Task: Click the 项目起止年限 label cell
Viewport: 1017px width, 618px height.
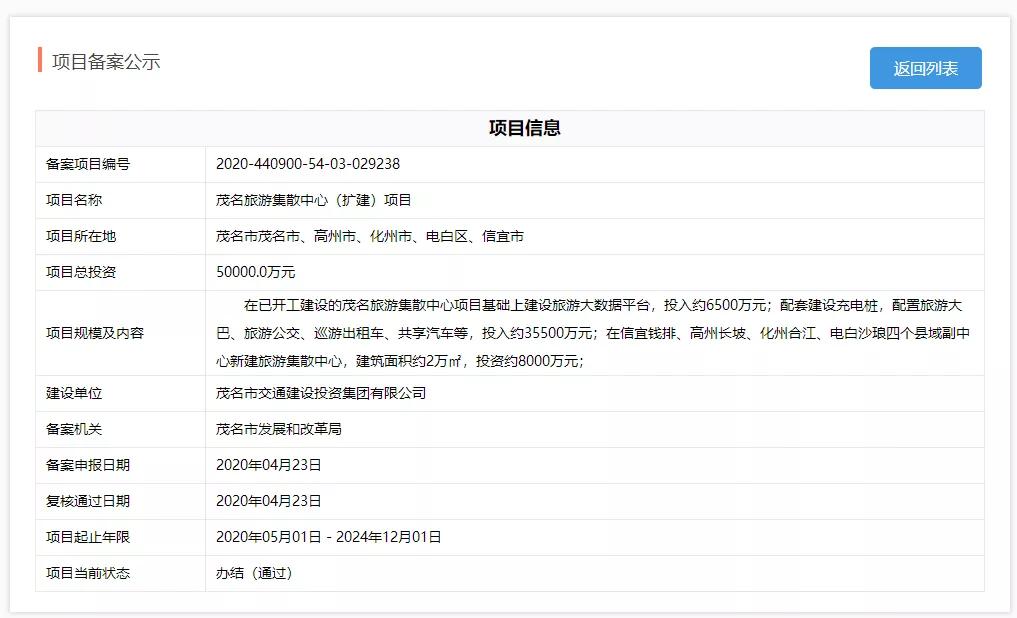Action: 121,537
